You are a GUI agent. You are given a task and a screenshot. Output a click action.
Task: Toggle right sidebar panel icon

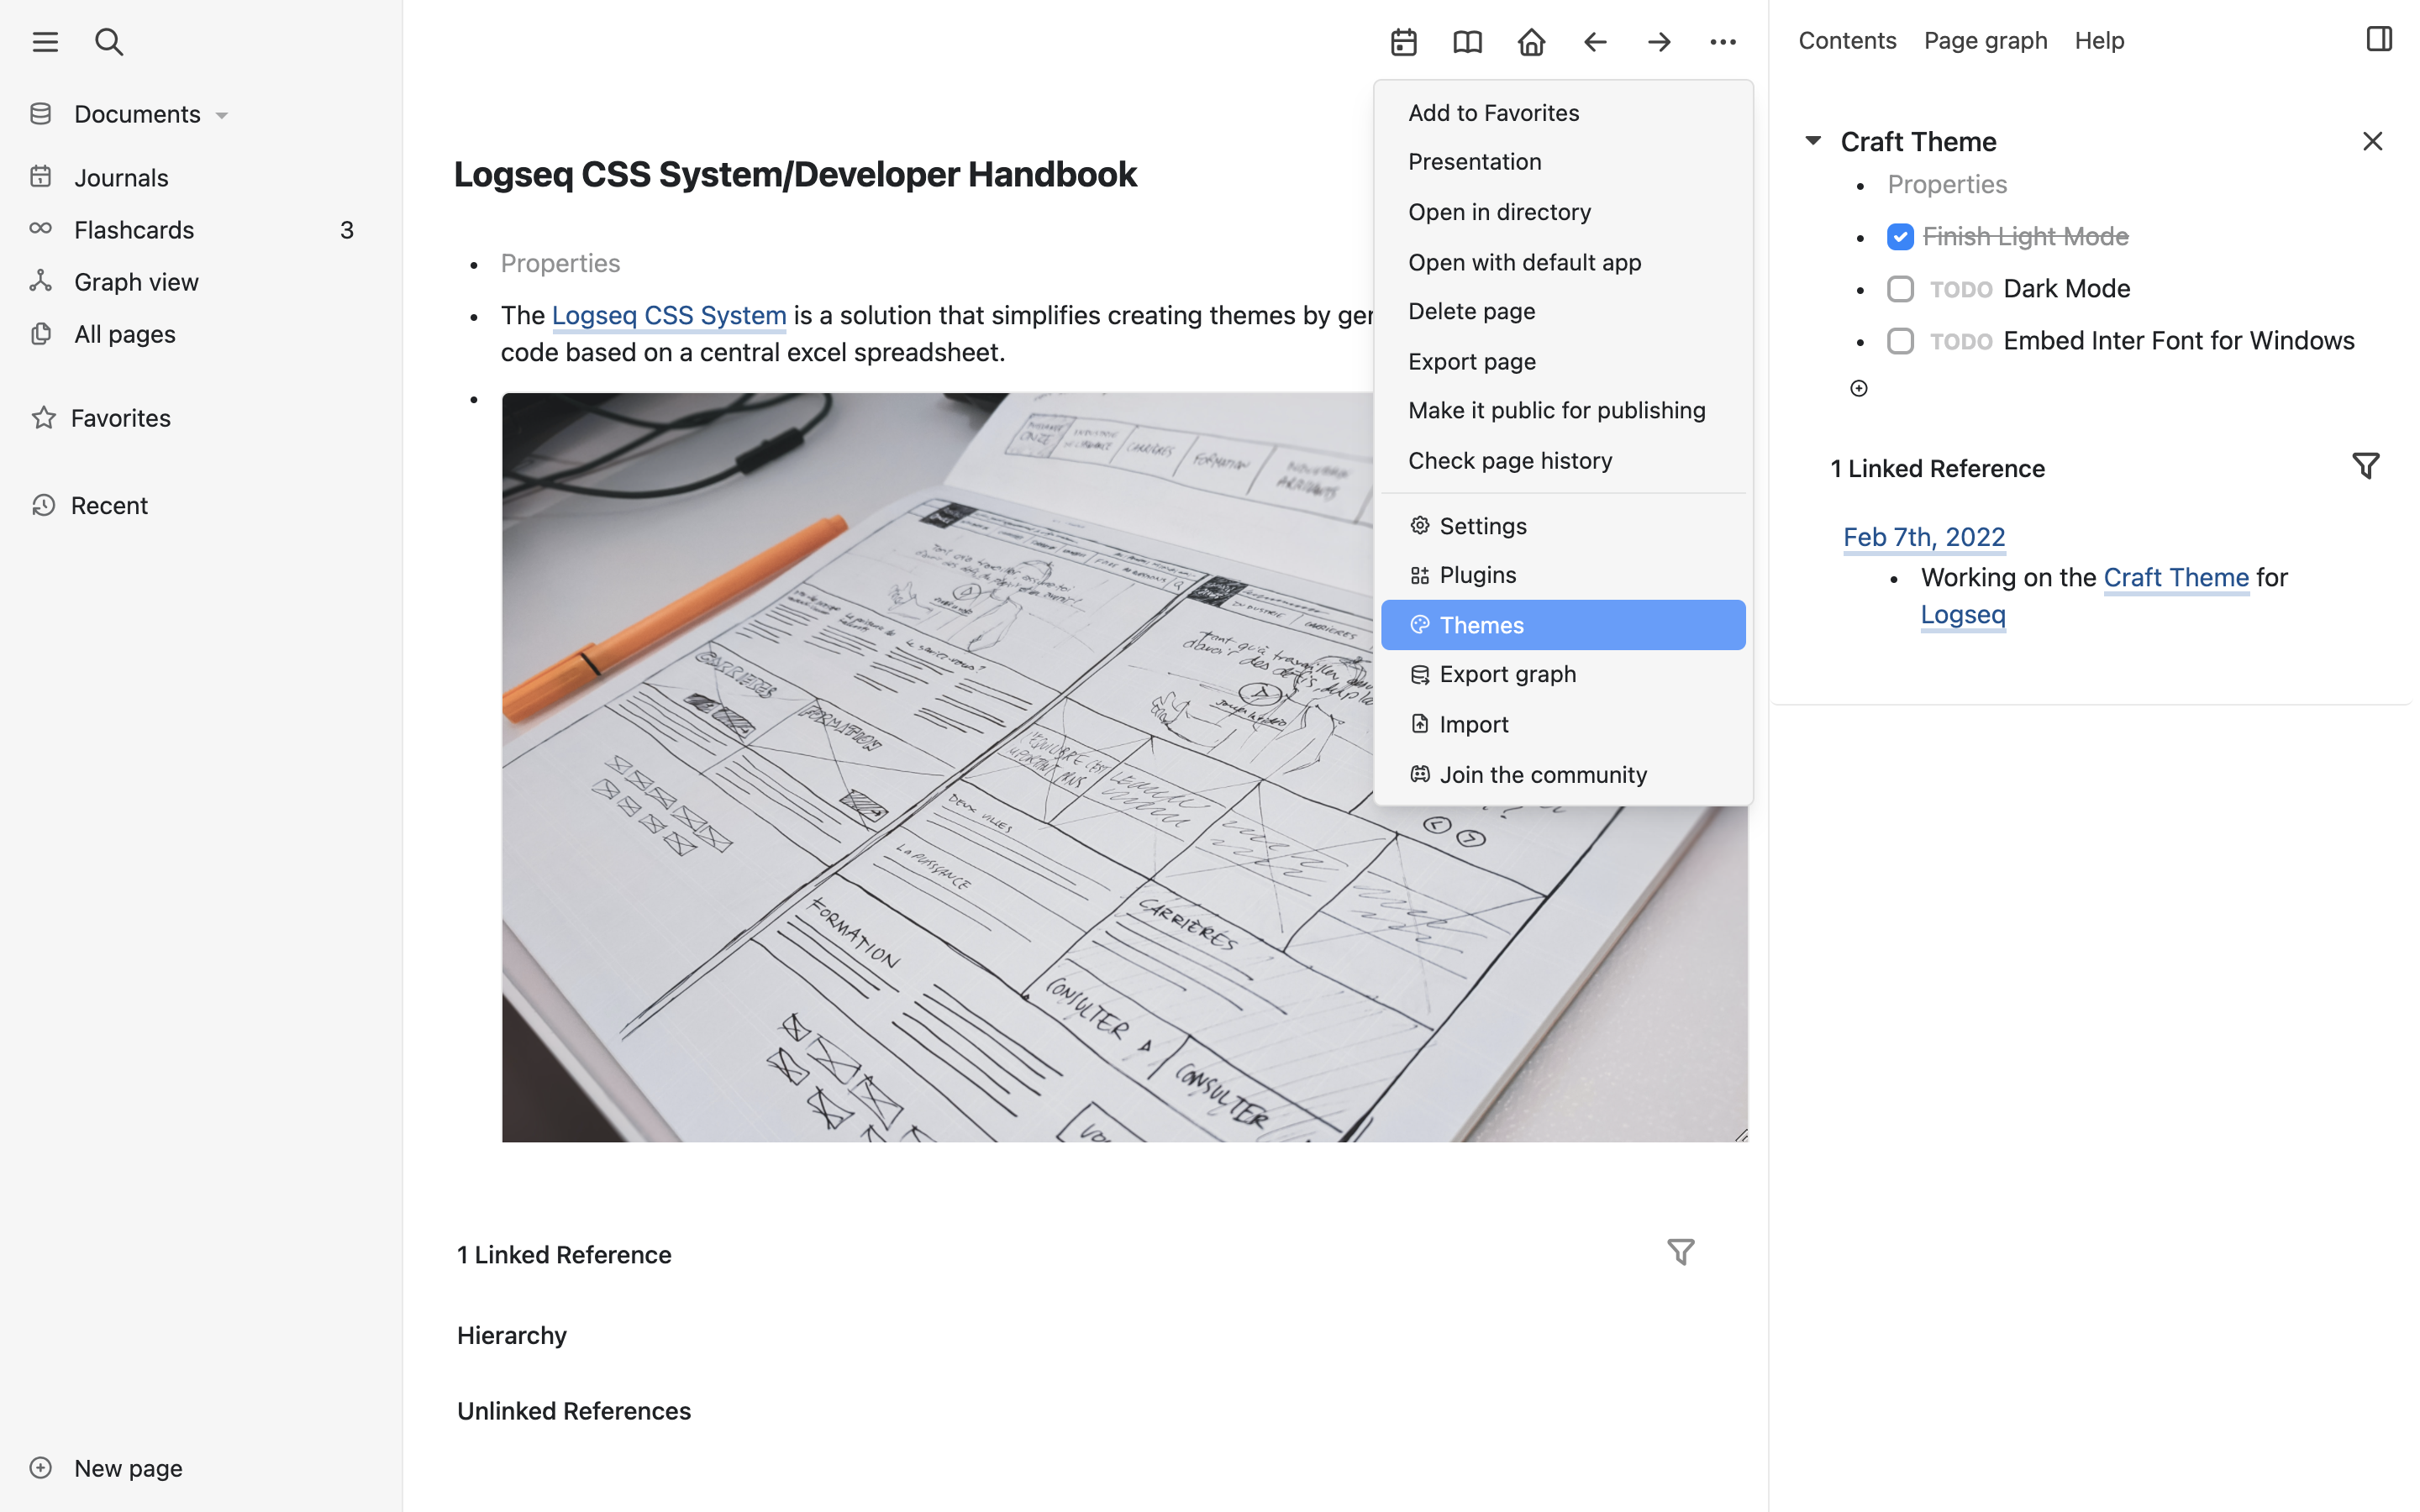coord(2379,40)
